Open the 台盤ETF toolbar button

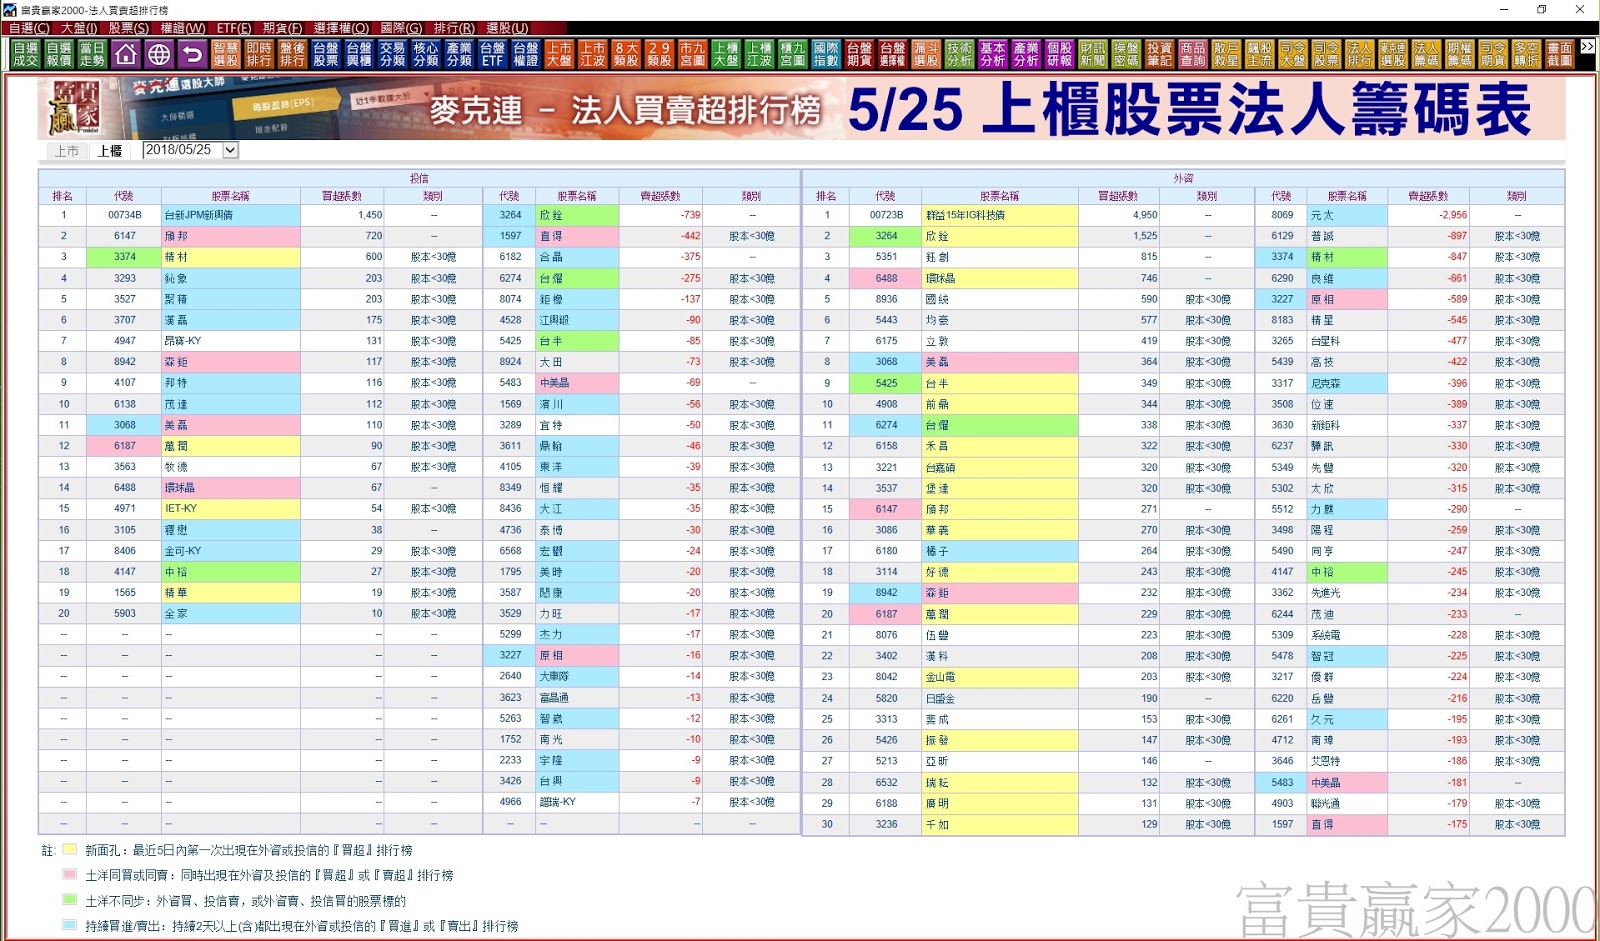point(492,54)
